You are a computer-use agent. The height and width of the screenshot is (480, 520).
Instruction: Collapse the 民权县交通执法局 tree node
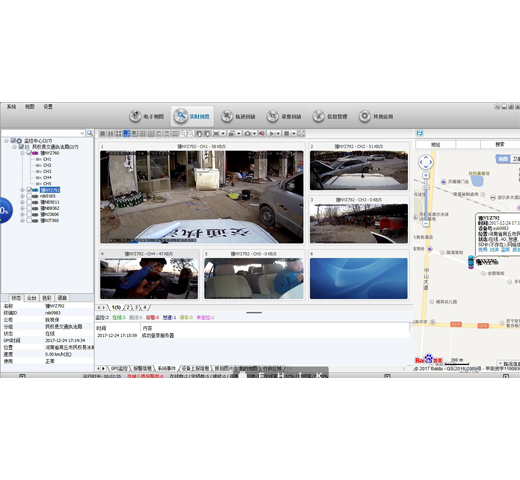[x=14, y=147]
